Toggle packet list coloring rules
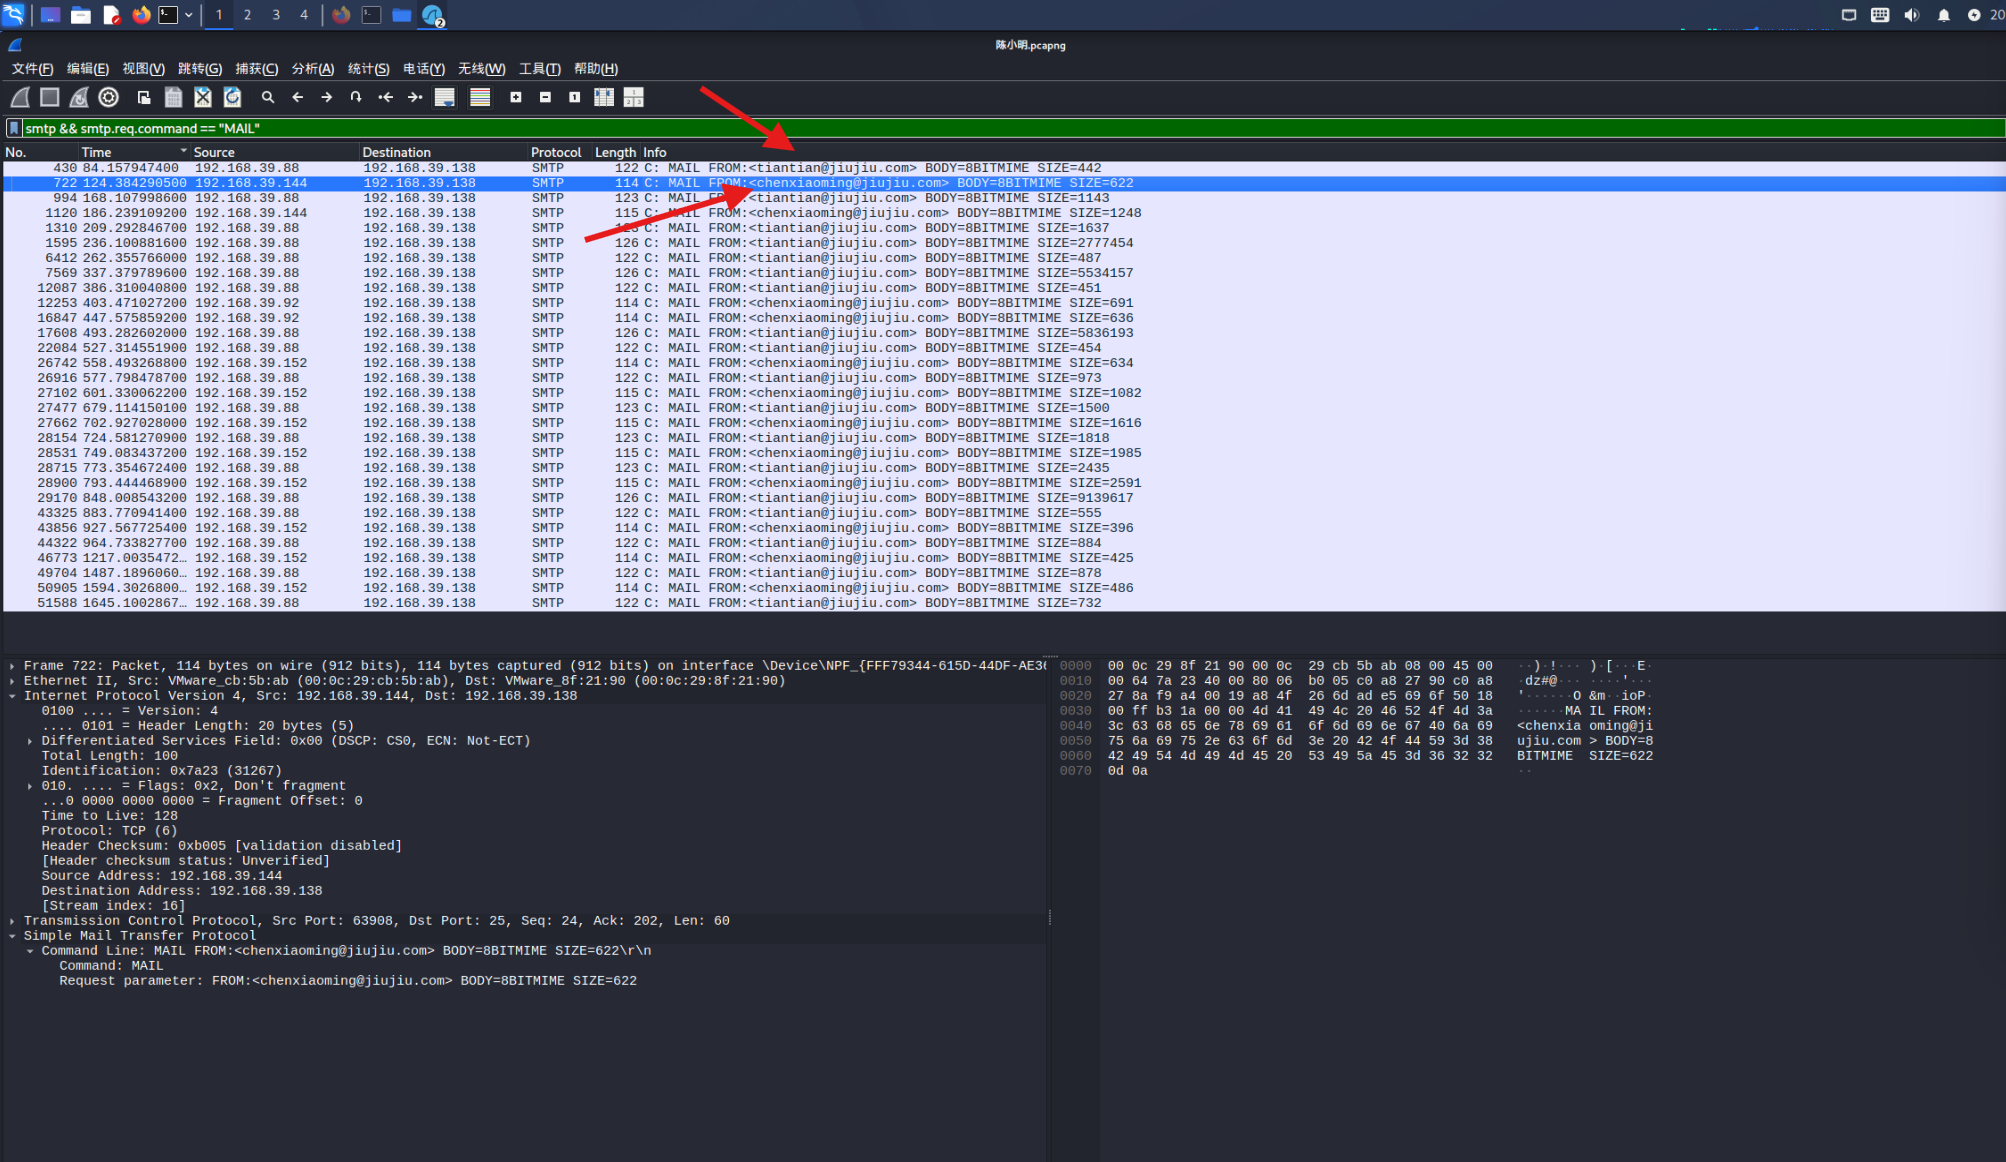This screenshot has width=2006, height=1162. click(480, 97)
